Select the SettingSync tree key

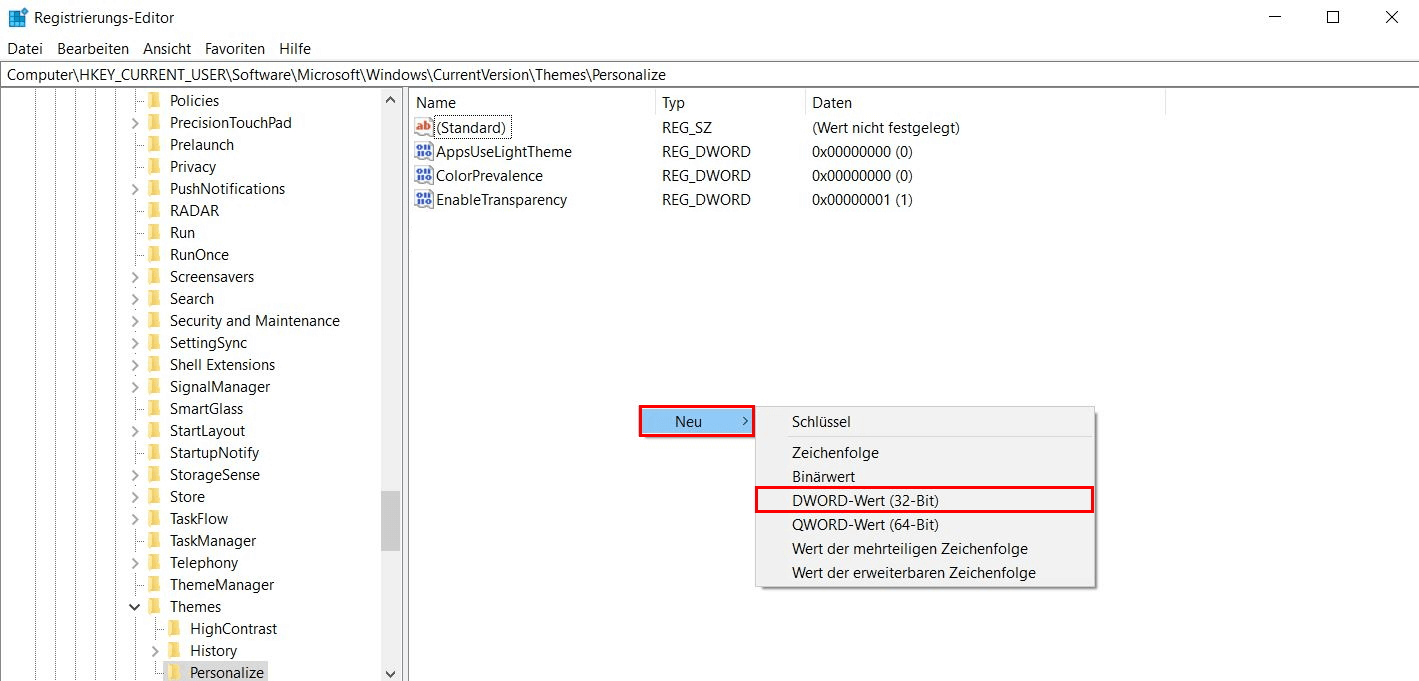tap(208, 342)
